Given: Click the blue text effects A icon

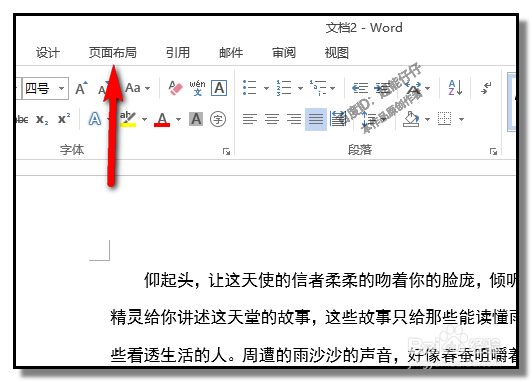Looking at the screenshot, I should (x=95, y=119).
